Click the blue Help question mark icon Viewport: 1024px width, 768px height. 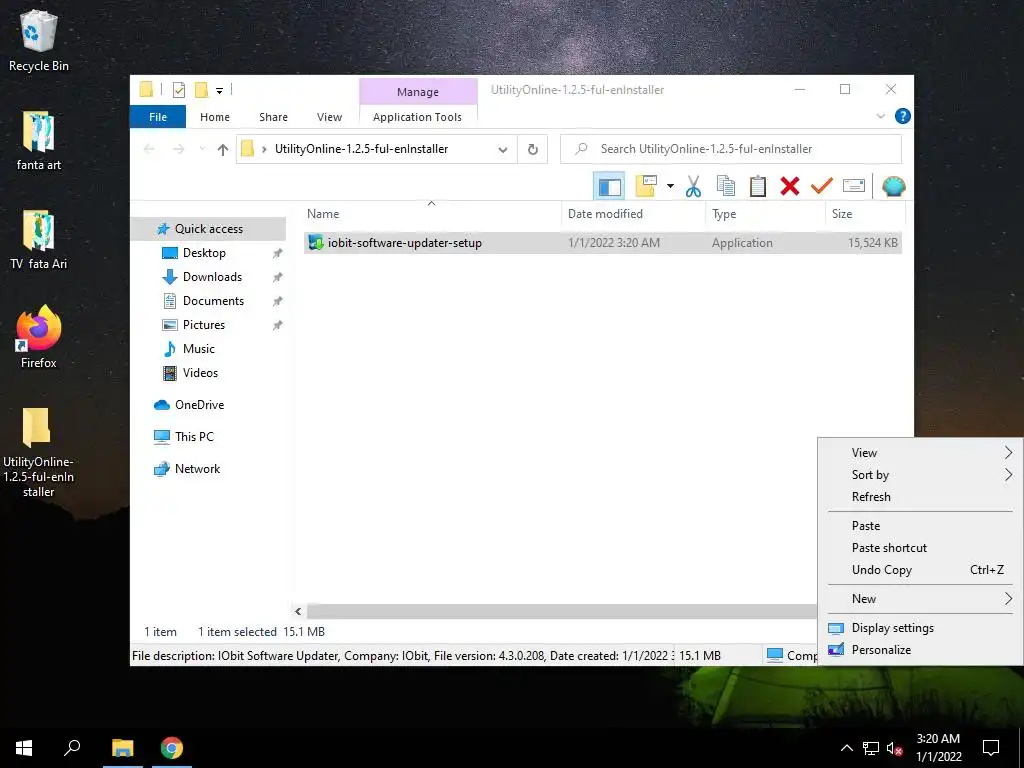pos(903,116)
